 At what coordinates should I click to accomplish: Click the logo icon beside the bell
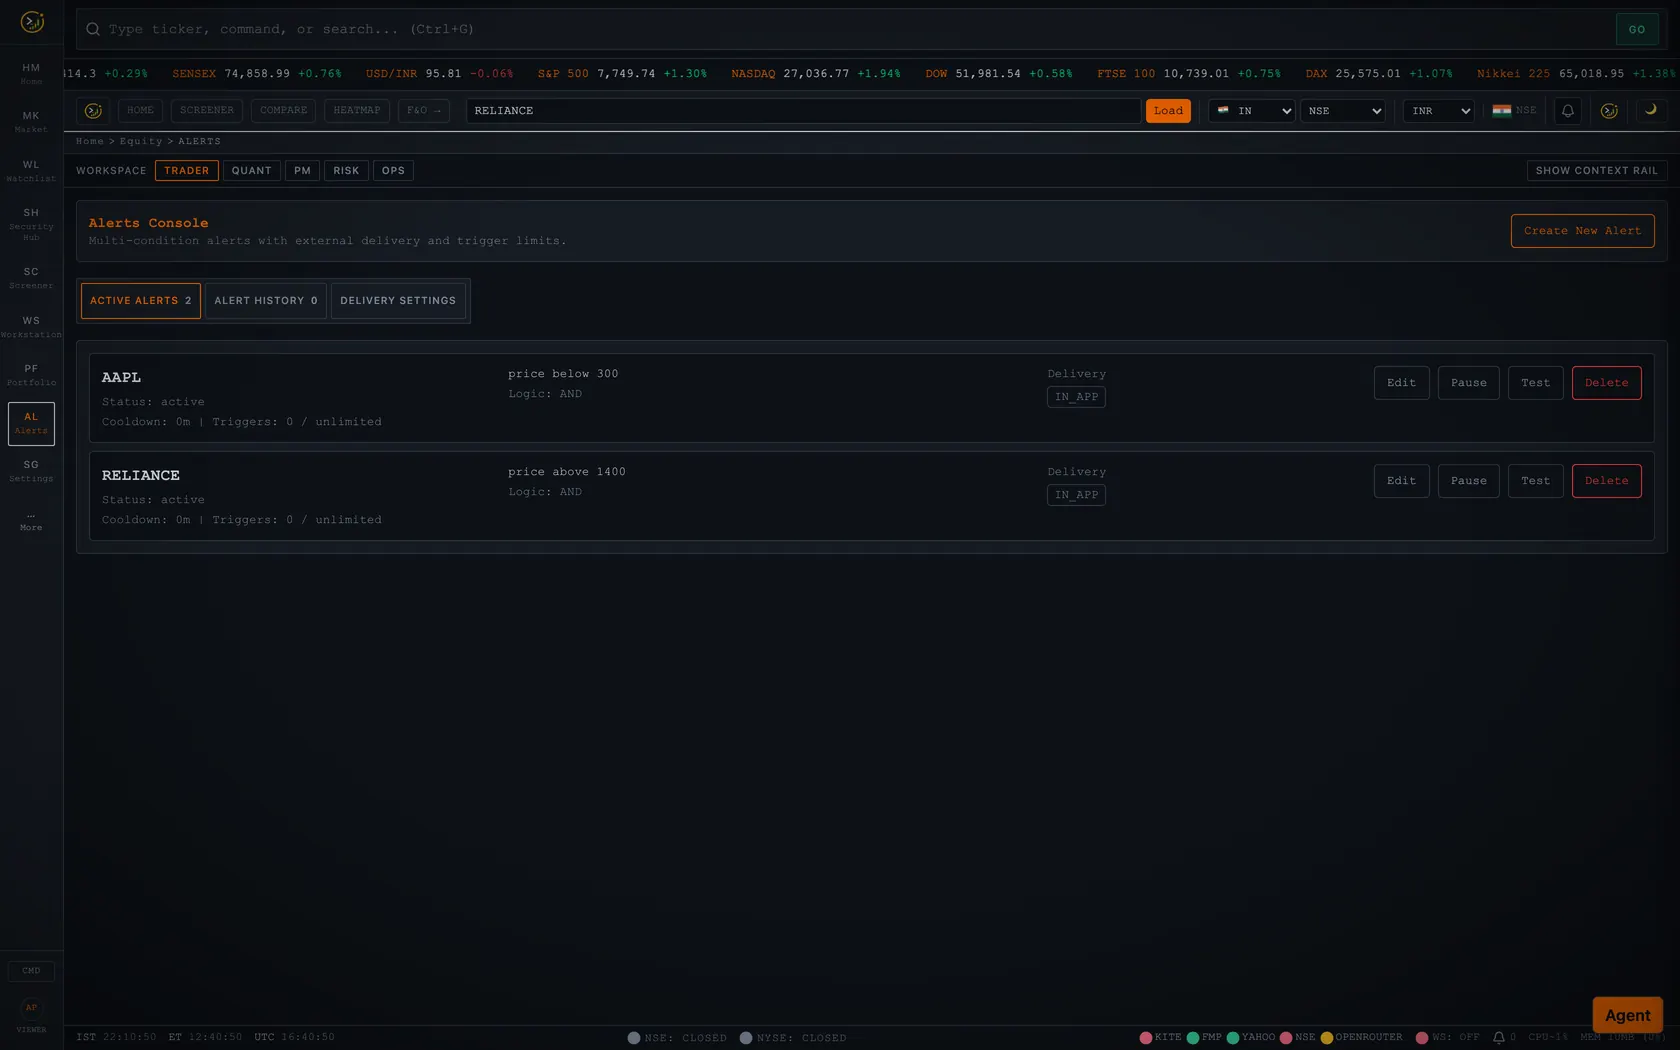(x=1609, y=111)
